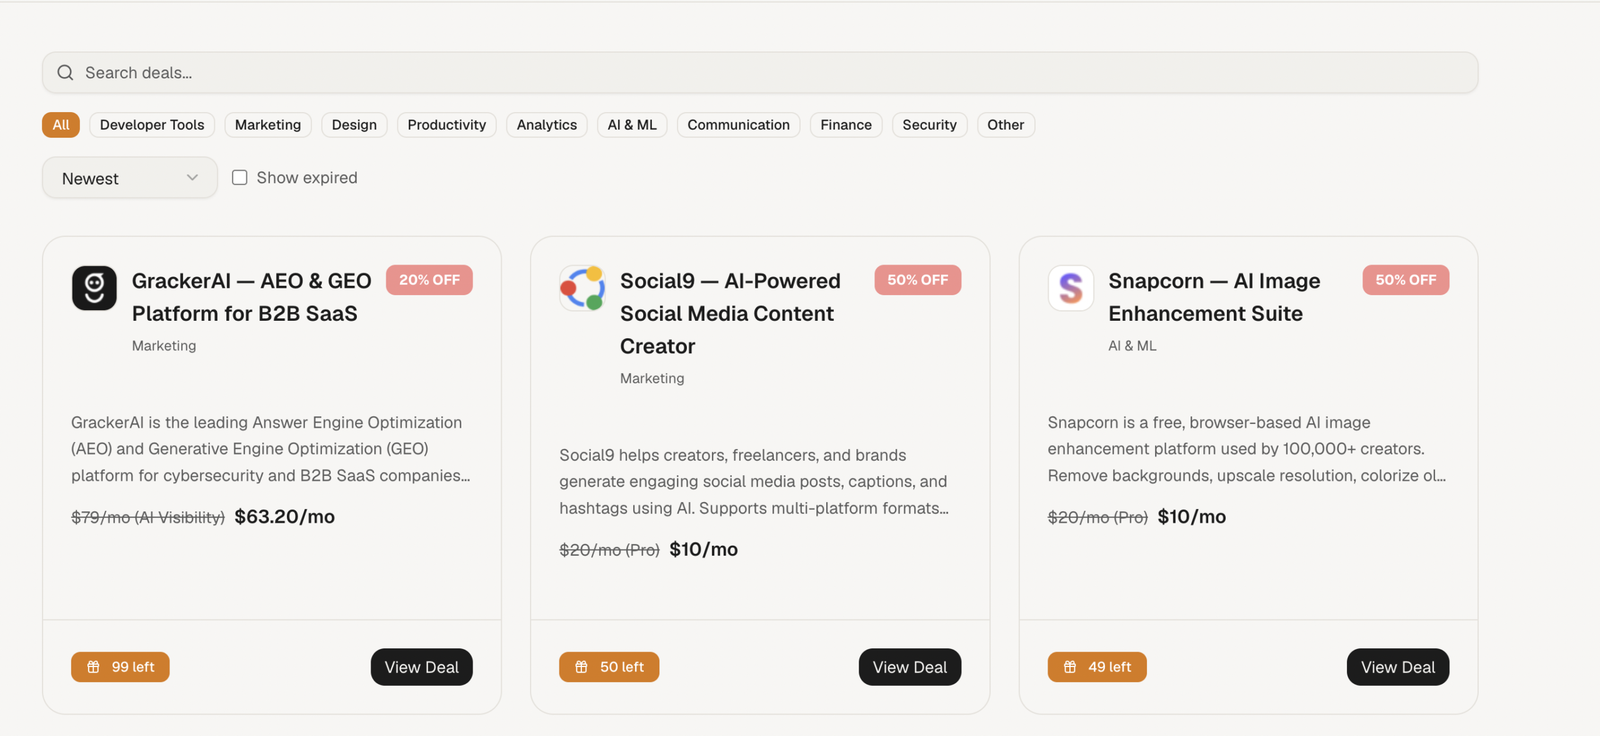Viewport: 1600px width, 736px height.
Task: Click the 20% OFF badge on GrackerAI
Action: [429, 280]
